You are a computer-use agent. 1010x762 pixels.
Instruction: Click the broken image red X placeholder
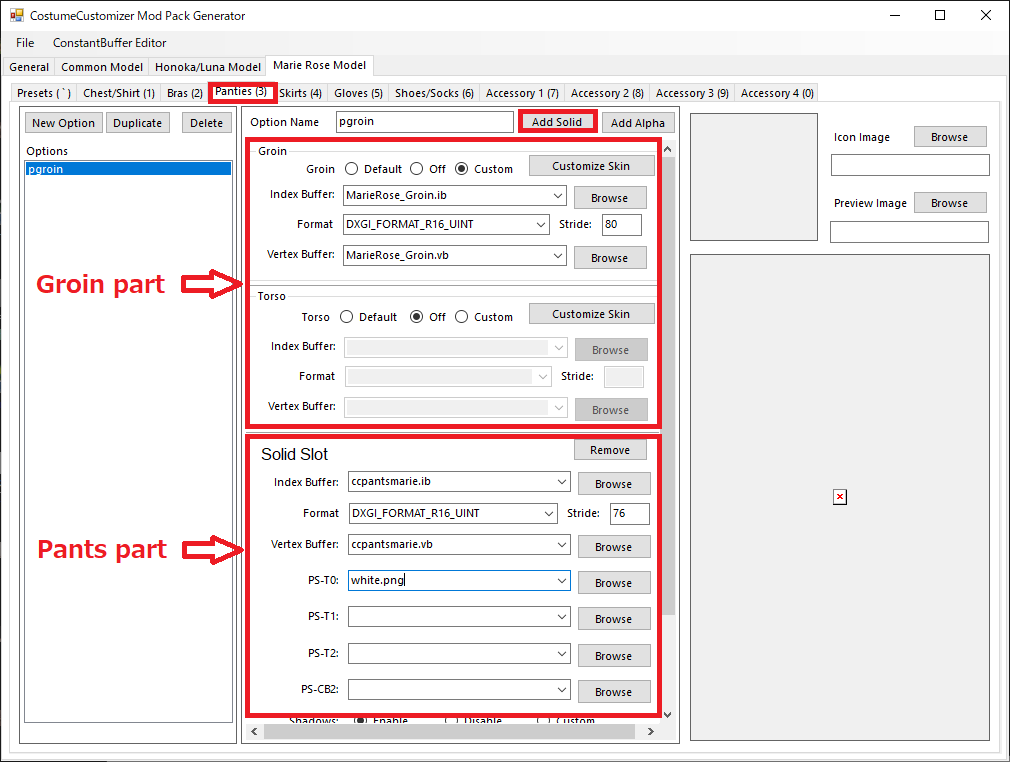coord(839,497)
